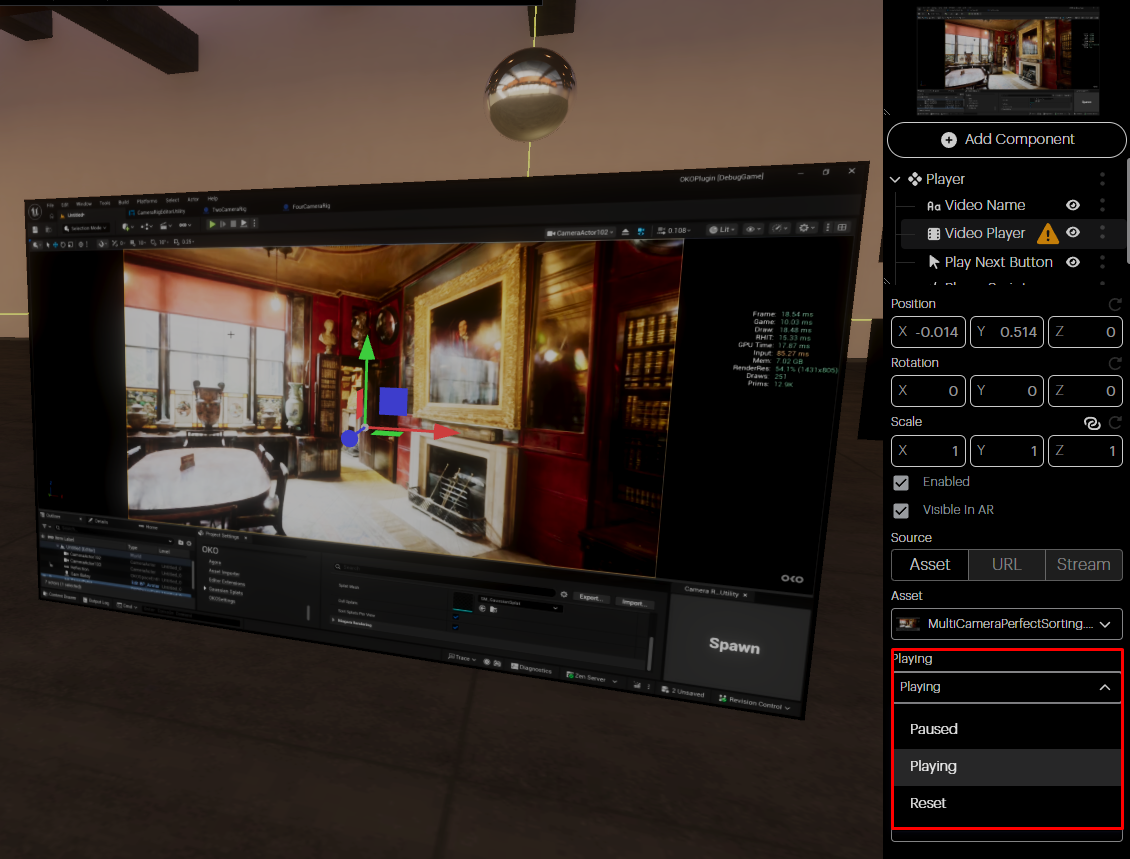Toggle visibility of Play Next Button

tap(1073, 262)
